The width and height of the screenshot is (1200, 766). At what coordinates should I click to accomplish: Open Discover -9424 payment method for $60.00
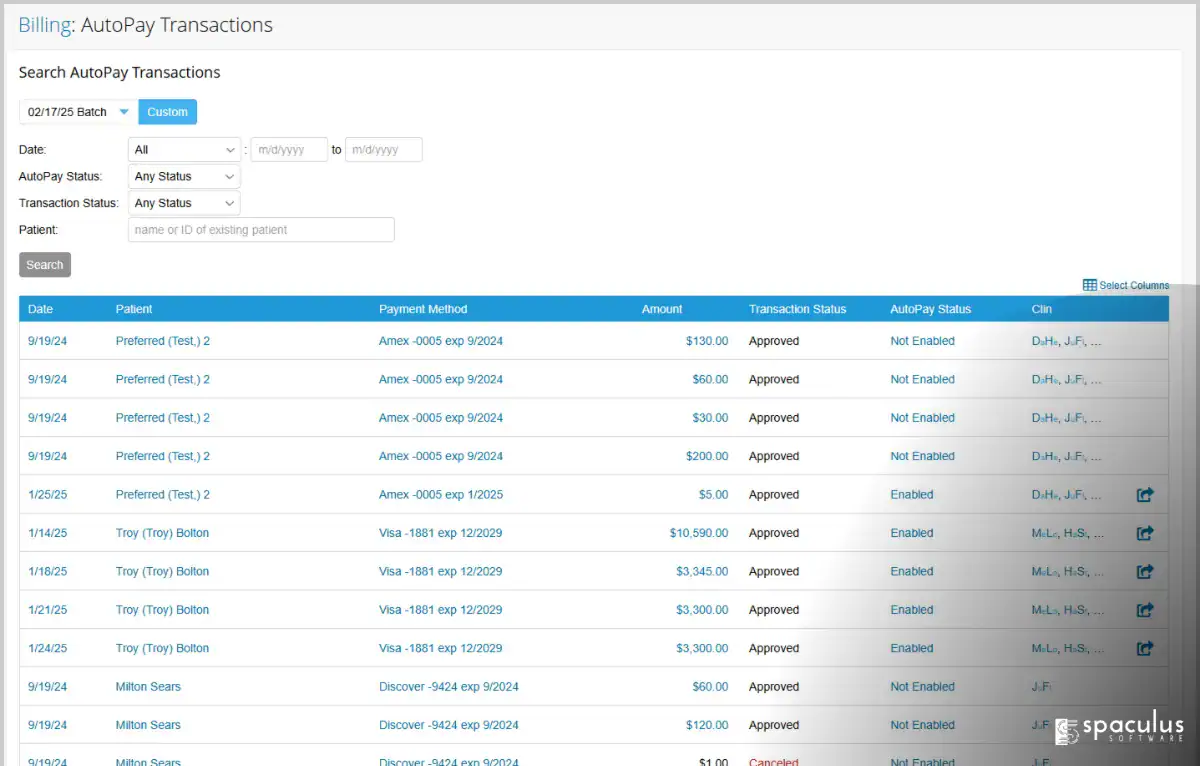click(x=449, y=687)
